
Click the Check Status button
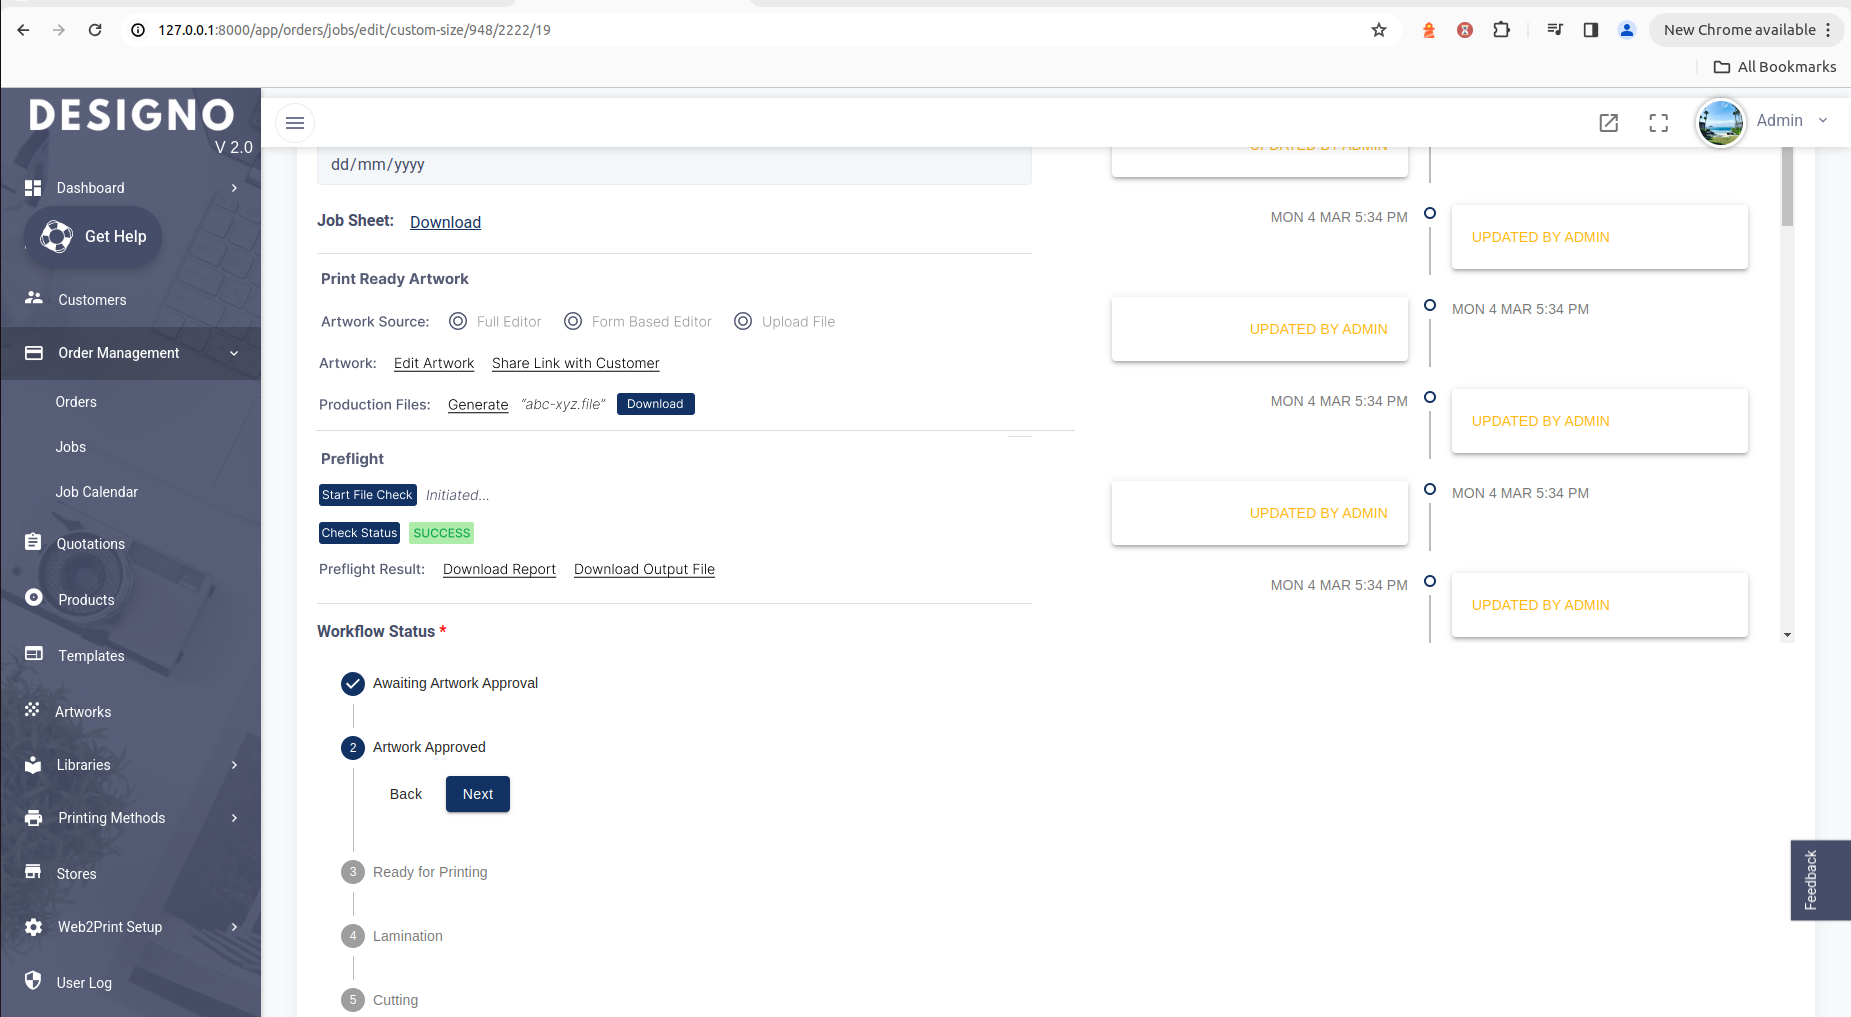click(360, 533)
